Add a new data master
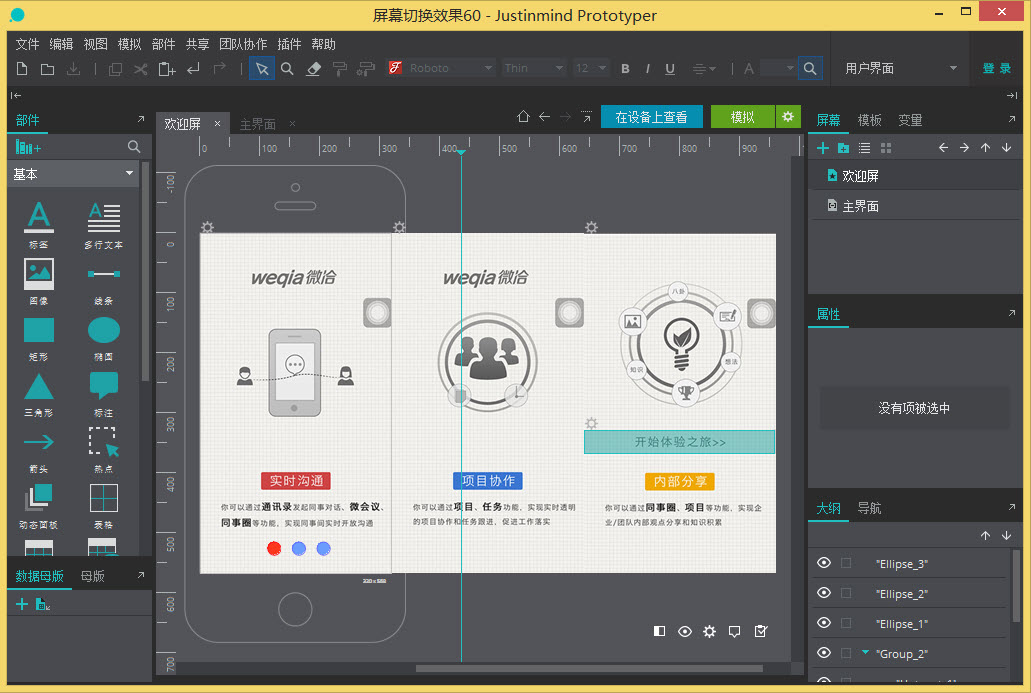 (22, 604)
